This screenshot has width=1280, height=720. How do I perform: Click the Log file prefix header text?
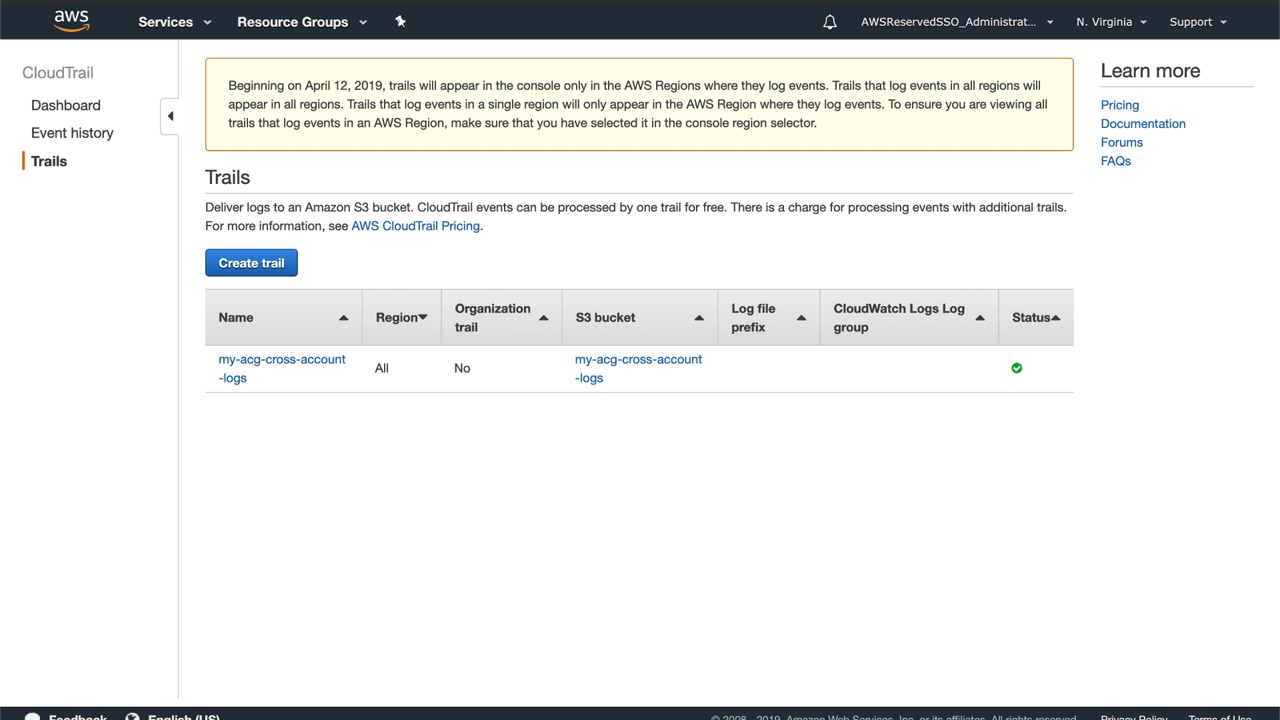tap(753, 318)
